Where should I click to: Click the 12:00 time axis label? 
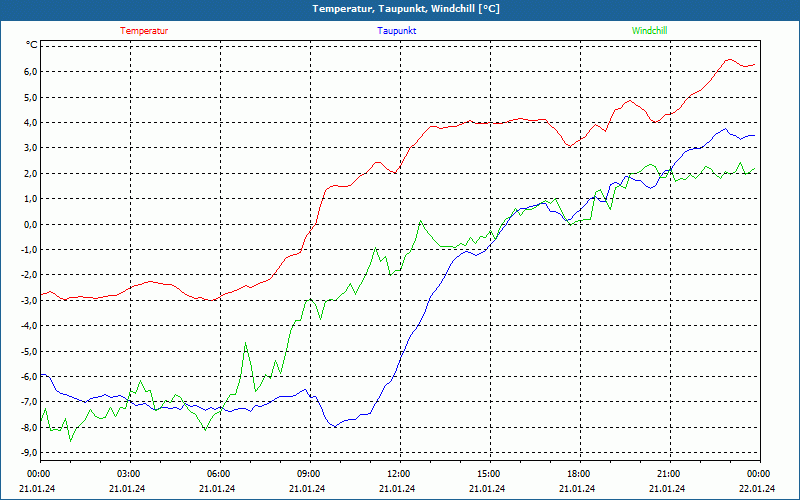coord(398,474)
